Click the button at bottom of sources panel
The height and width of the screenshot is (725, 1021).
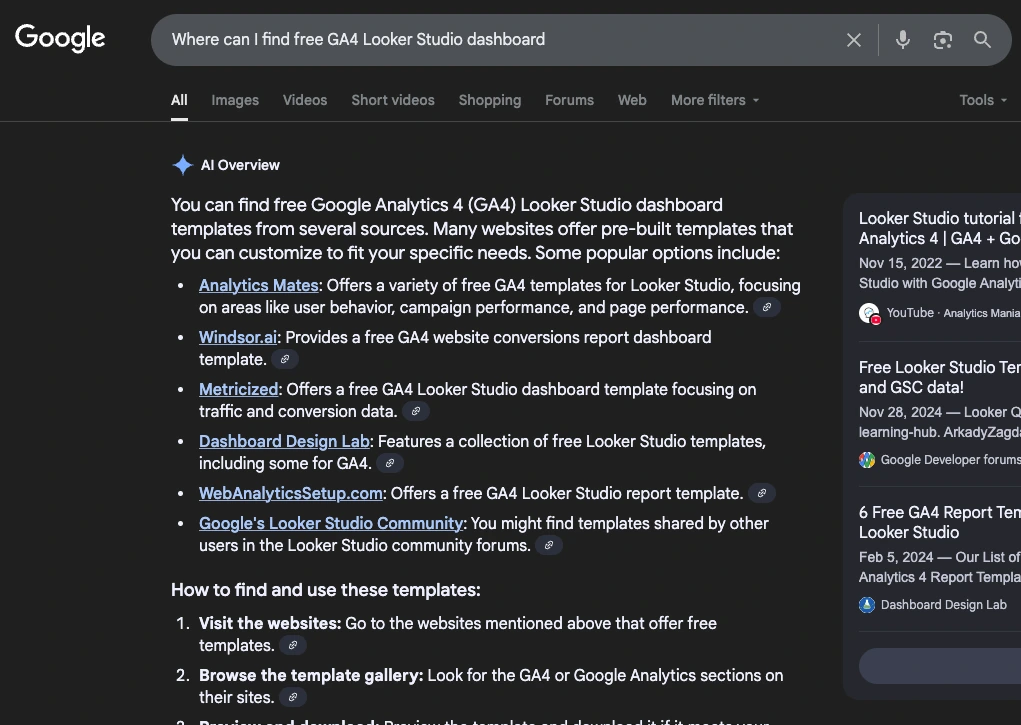coord(940,666)
